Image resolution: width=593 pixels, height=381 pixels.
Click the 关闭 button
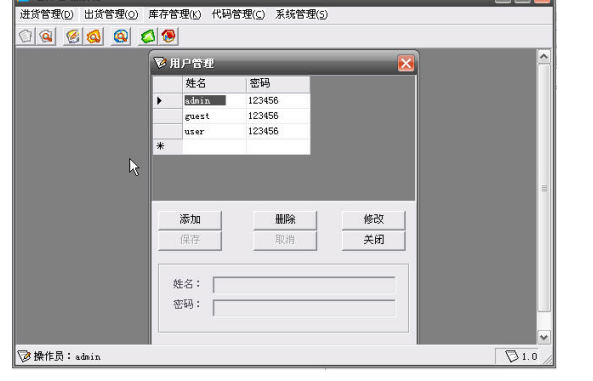(374, 240)
